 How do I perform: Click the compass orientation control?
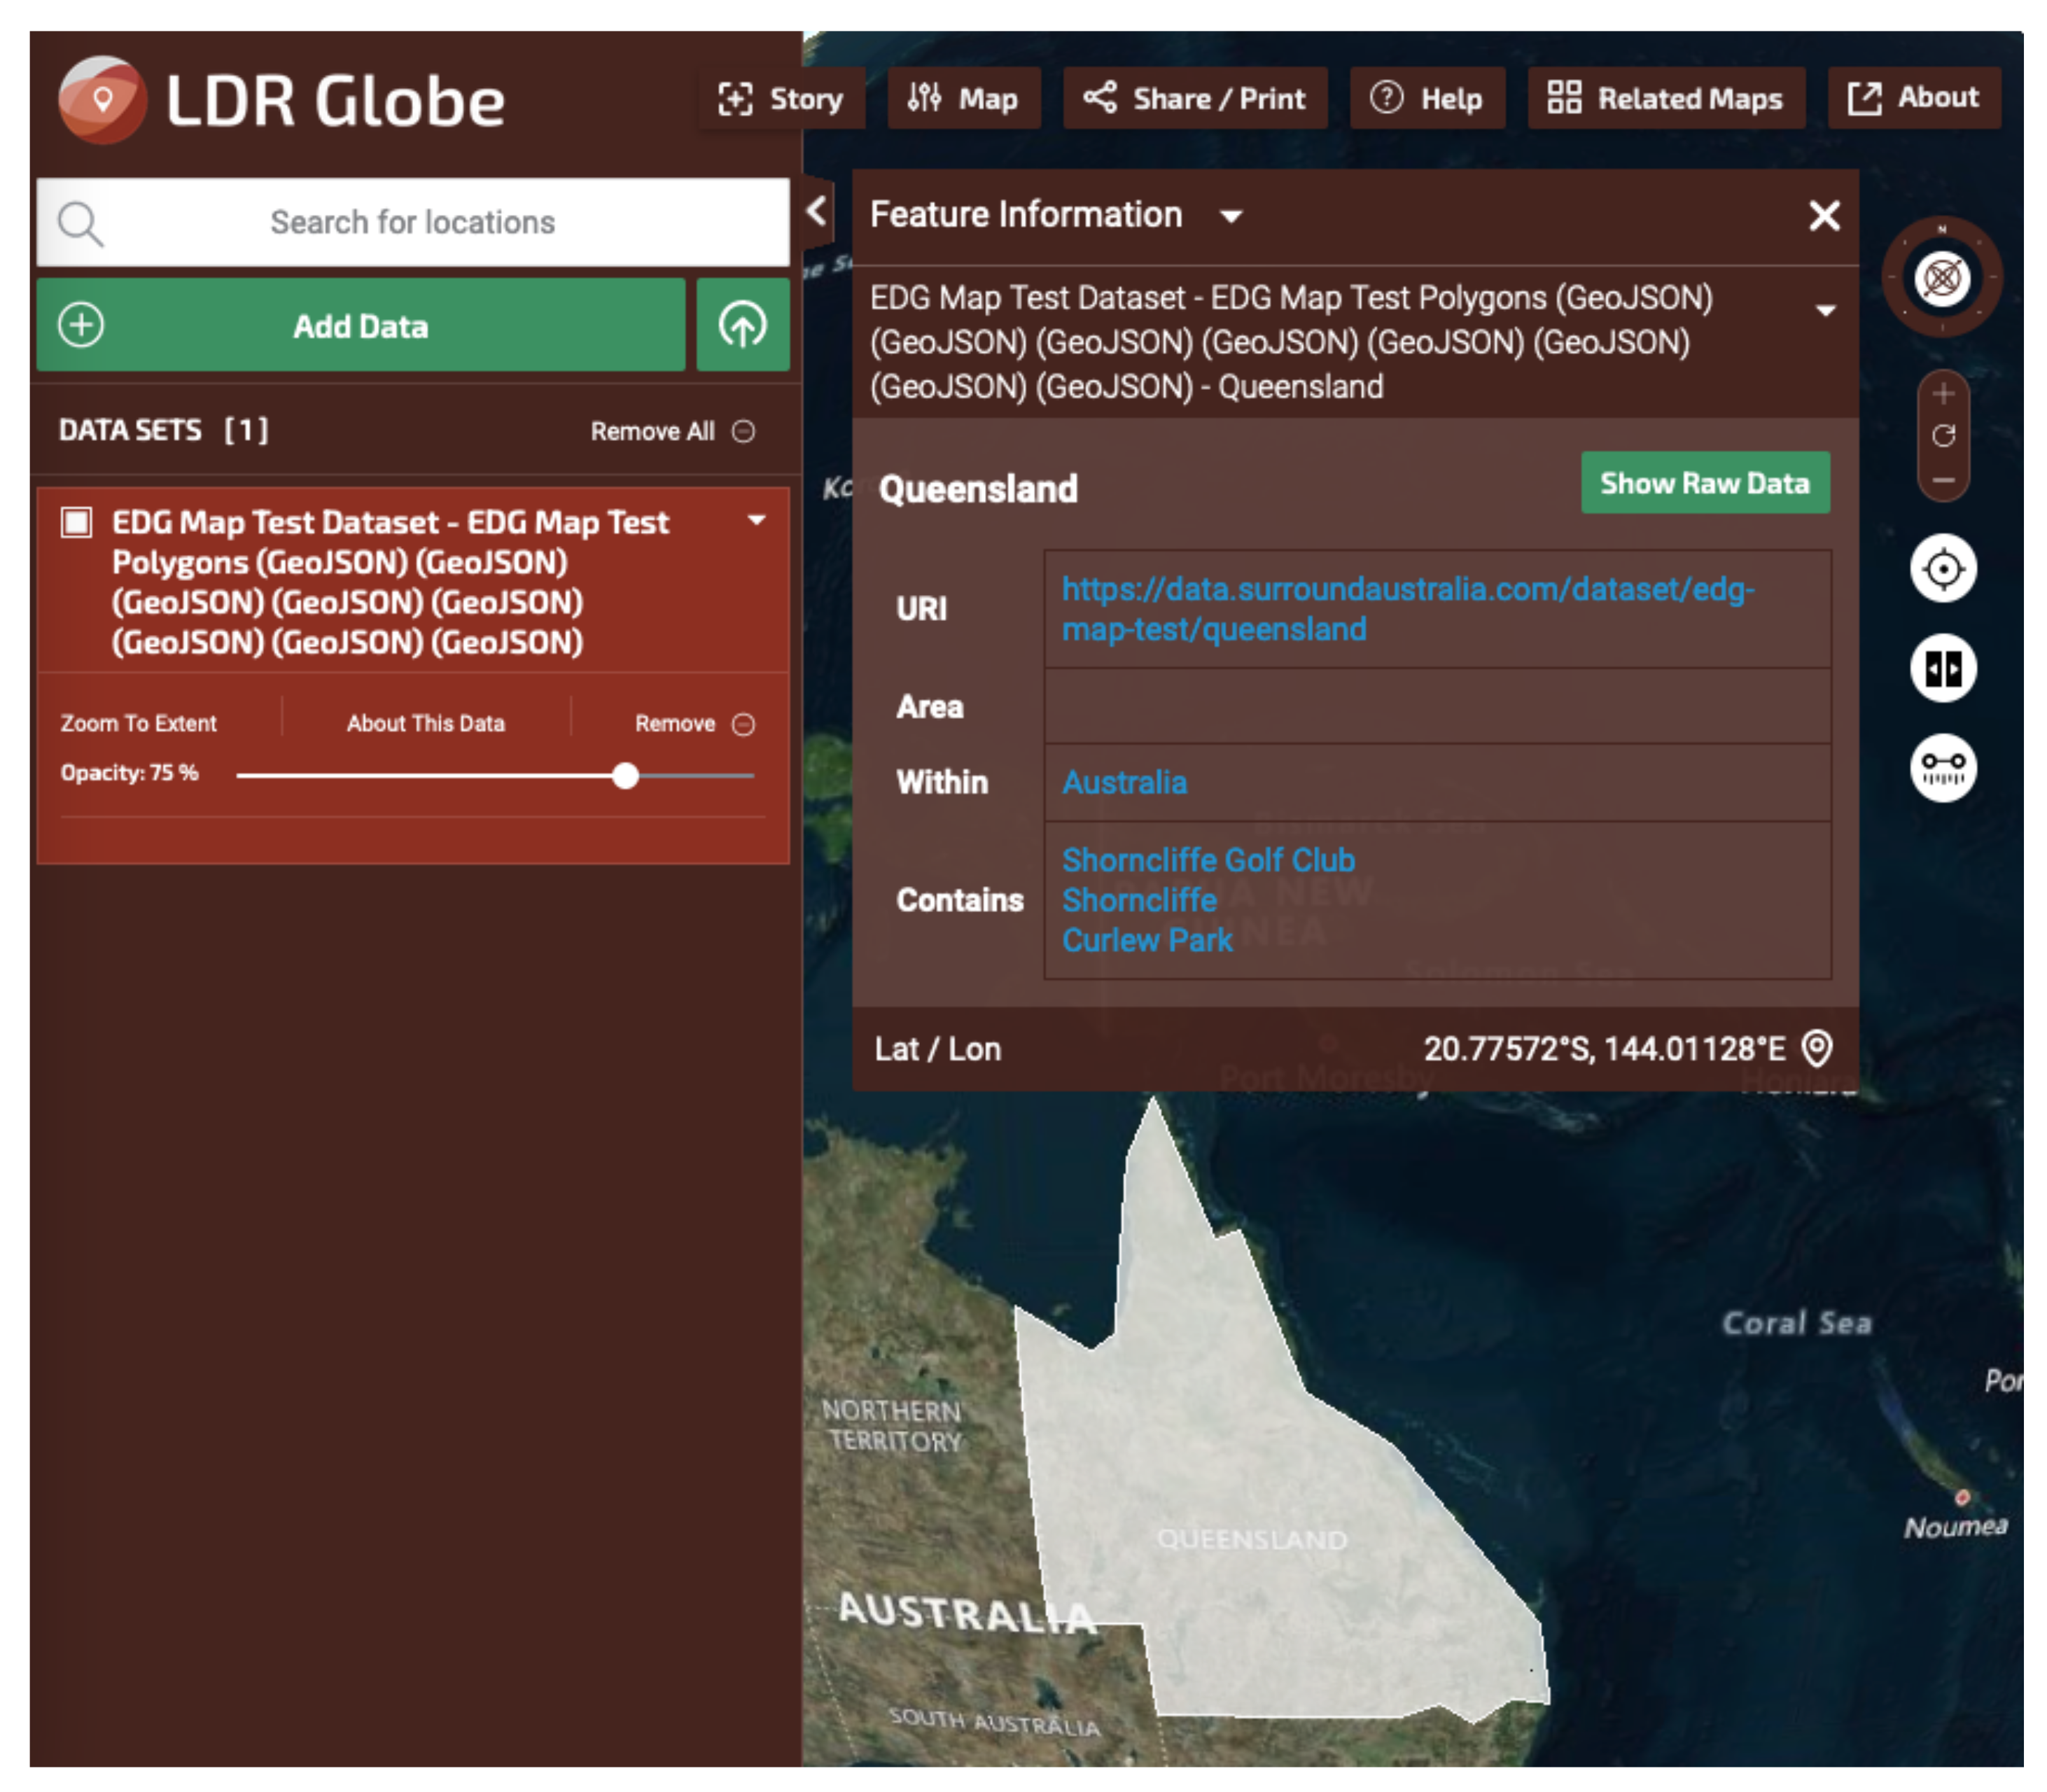(1941, 277)
